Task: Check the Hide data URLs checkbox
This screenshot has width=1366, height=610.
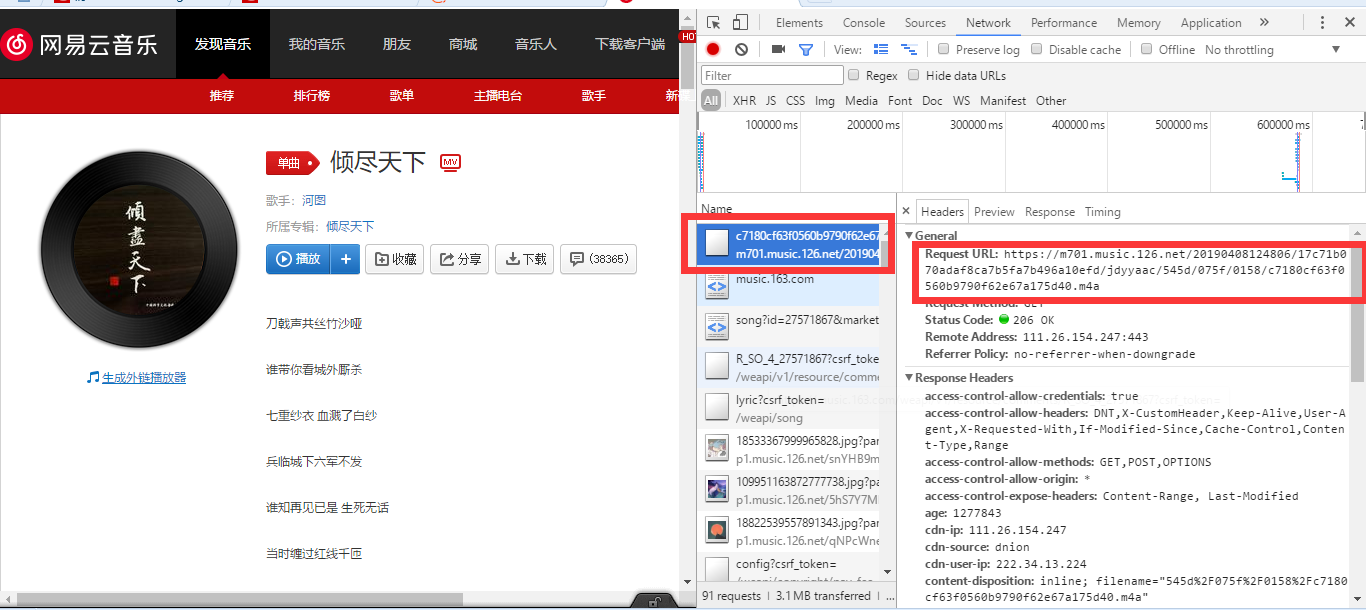Action: tap(913, 75)
